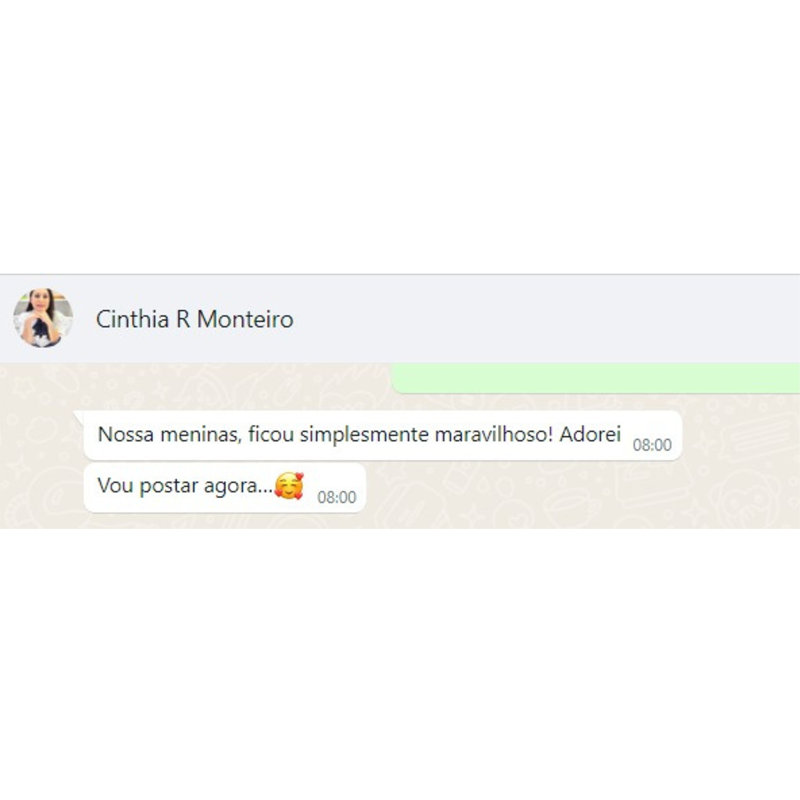Click the word postar in the second message
This screenshot has height=800, width=800.
168,486
